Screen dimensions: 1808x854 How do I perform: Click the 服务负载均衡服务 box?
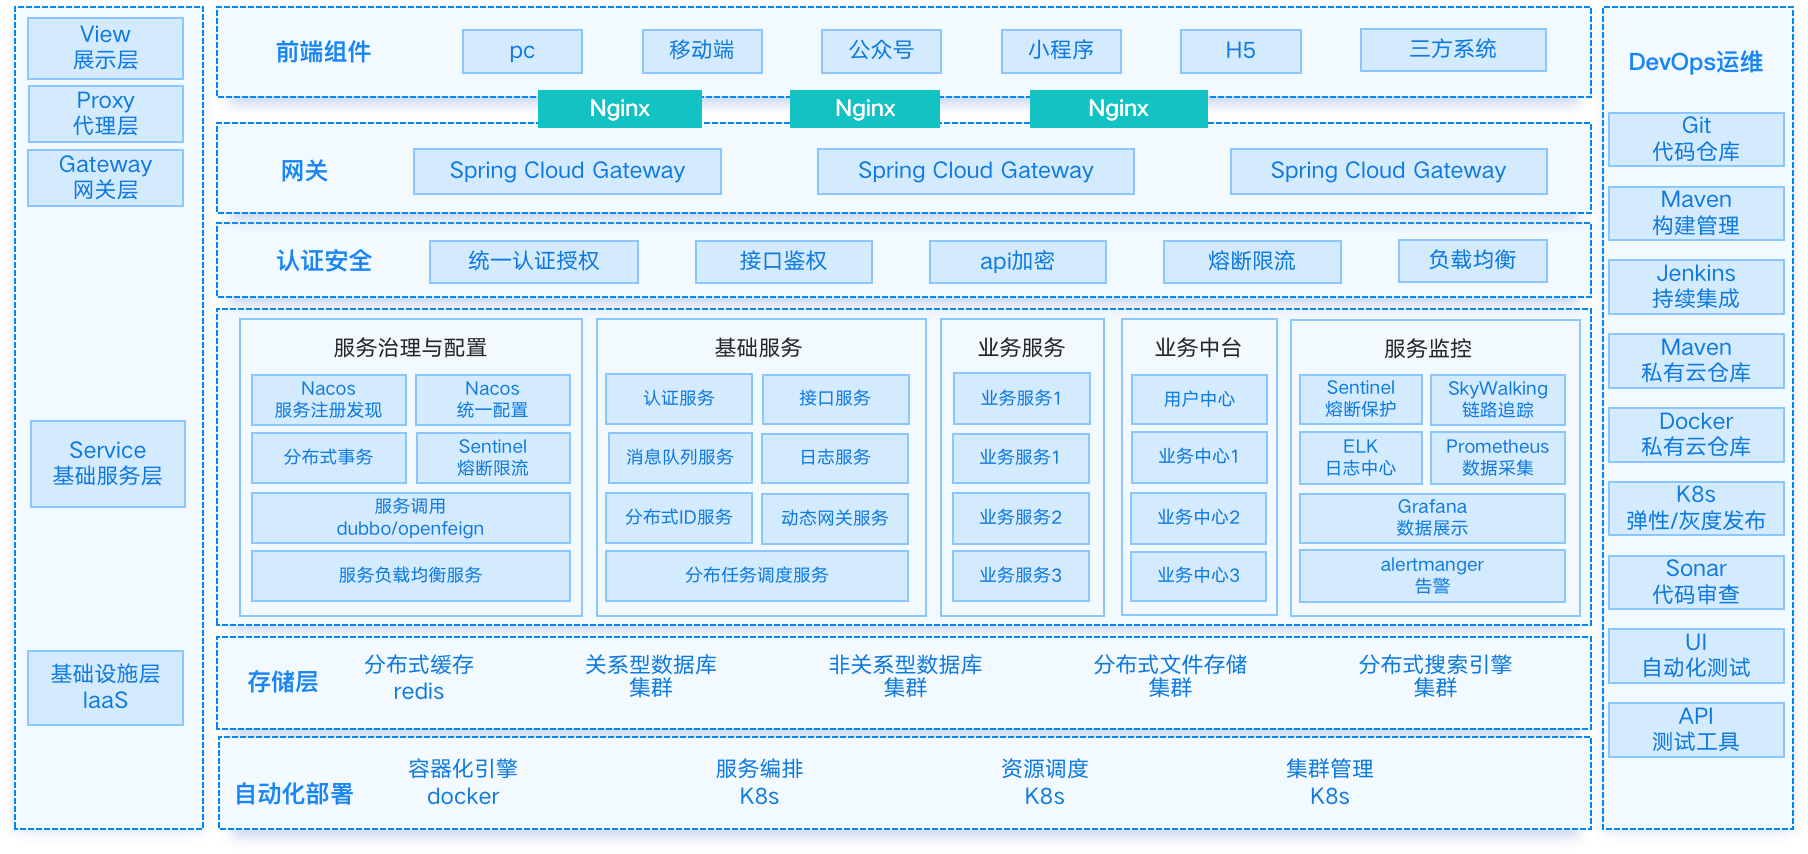point(411,576)
